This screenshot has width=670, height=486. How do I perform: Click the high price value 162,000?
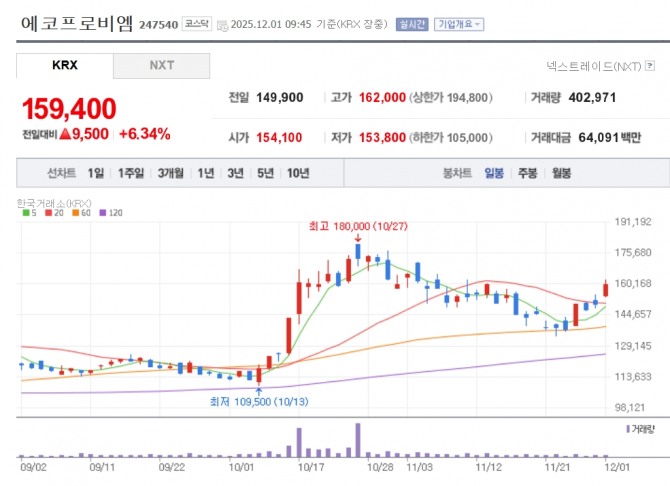(x=382, y=97)
